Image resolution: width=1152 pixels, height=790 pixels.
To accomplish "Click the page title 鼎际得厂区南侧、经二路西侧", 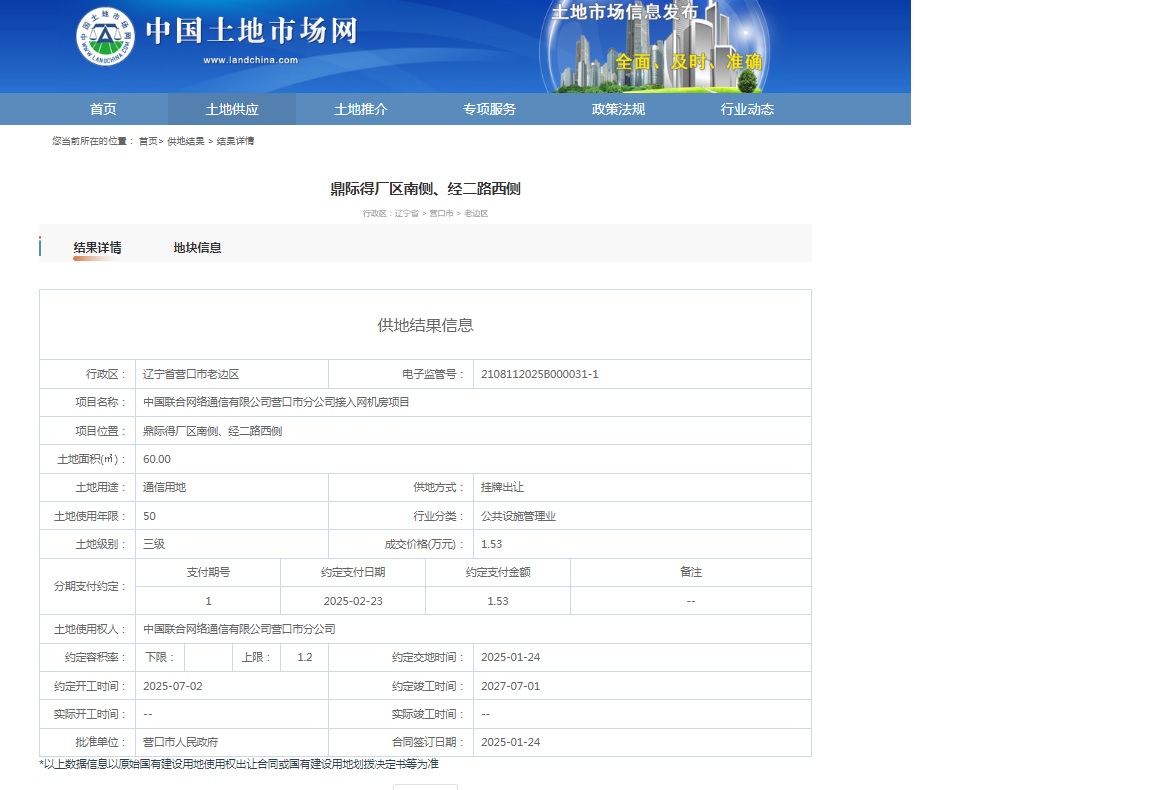I will 425,189.
